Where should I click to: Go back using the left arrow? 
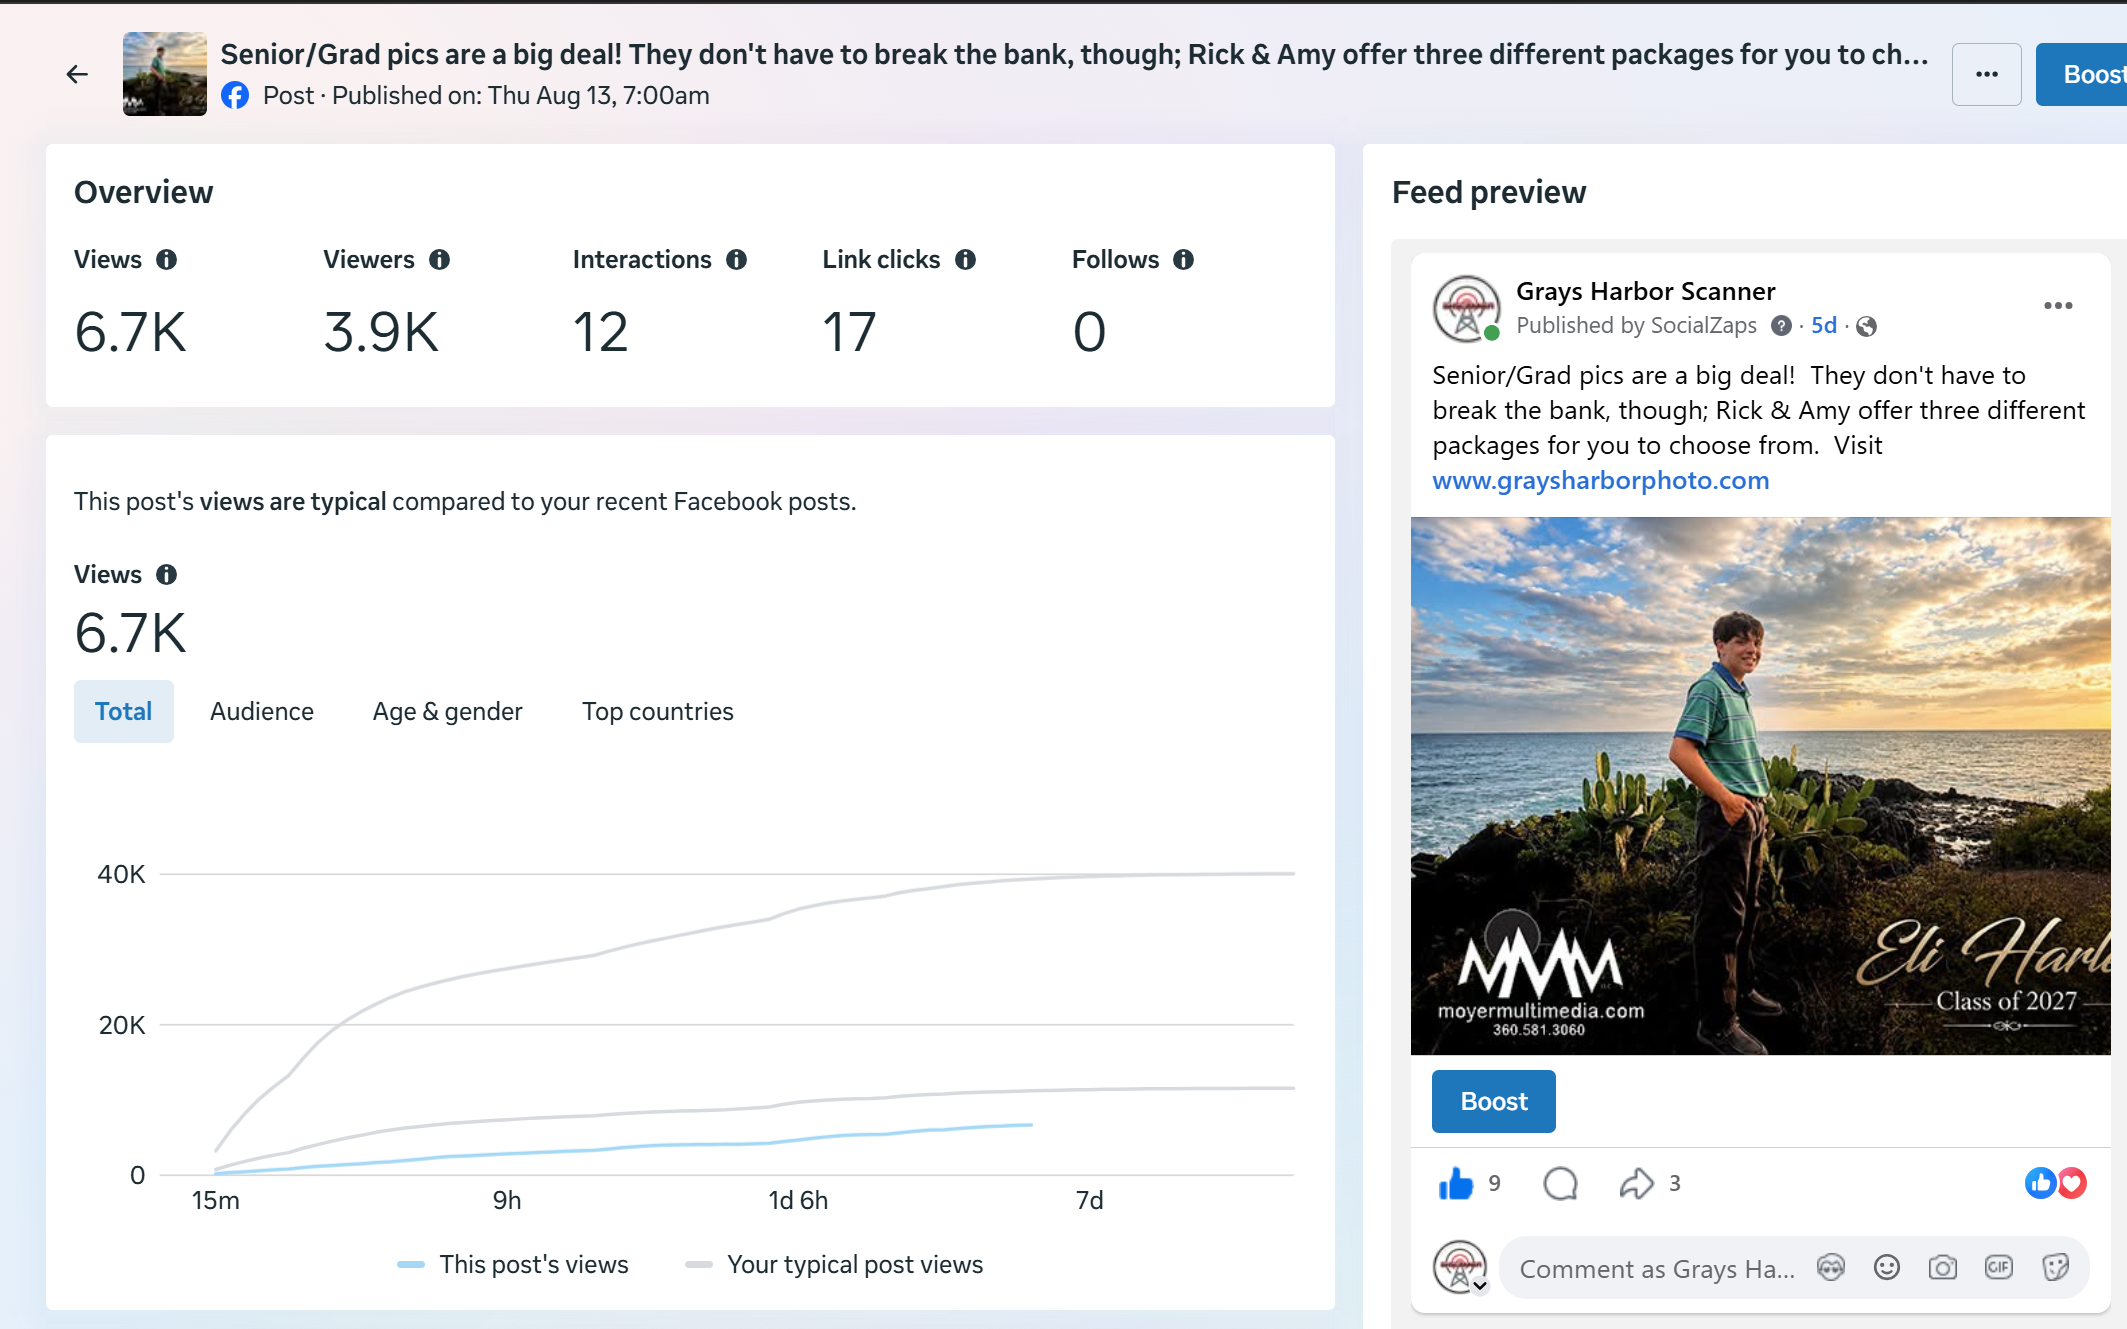pyautogui.click(x=77, y=74)
